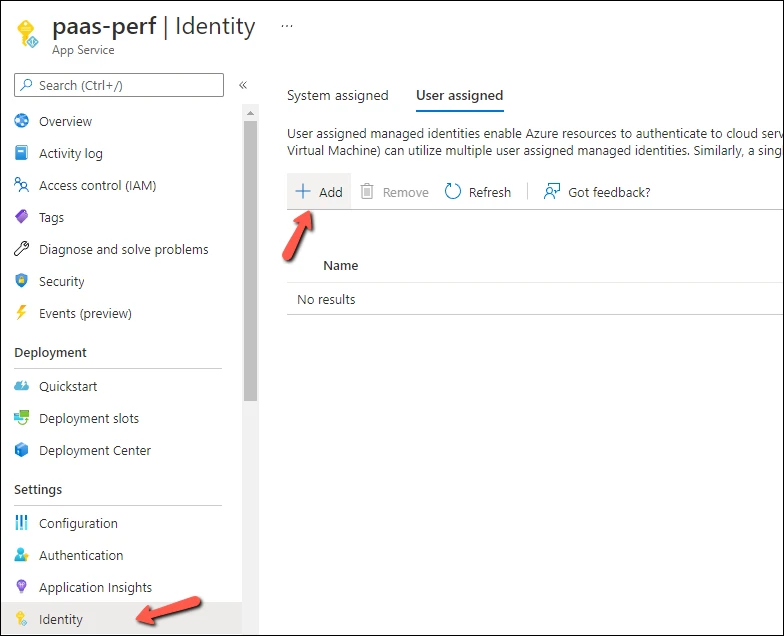Open Diagnose and solve problems
Screen dimensions: 784x636
click(124, 250)
